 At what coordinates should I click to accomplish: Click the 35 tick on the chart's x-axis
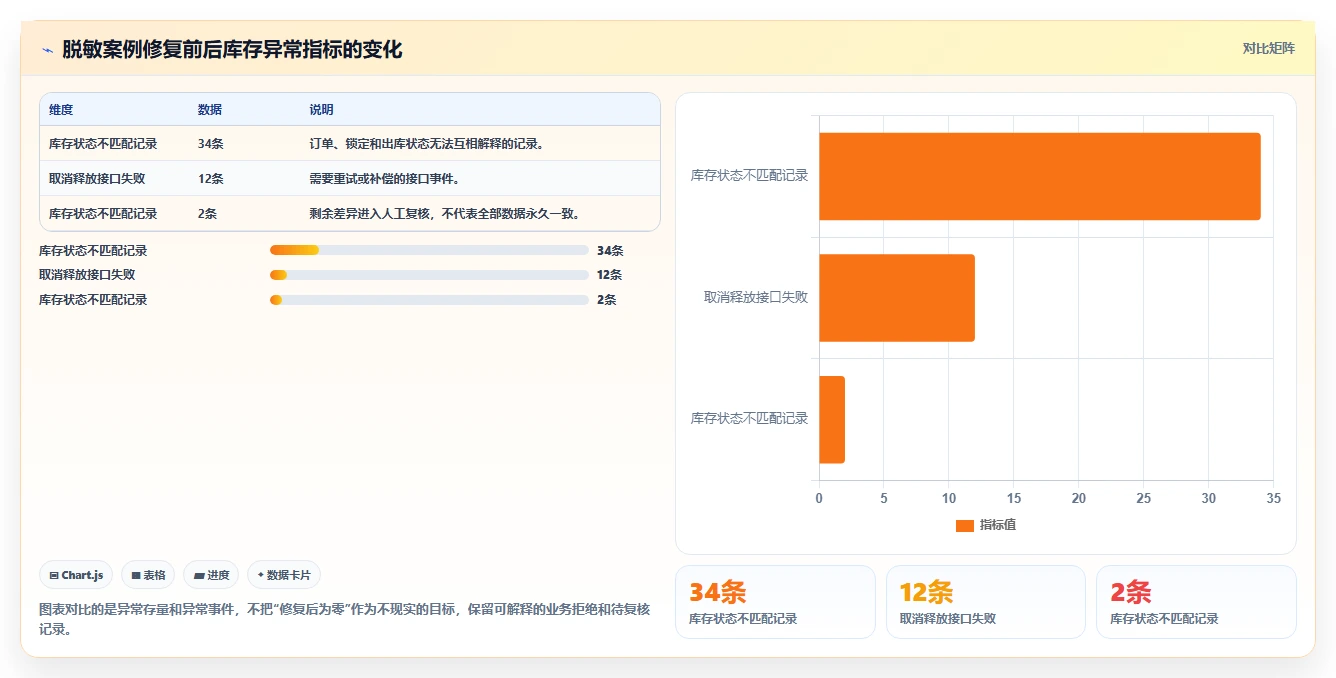coord(1273,498)
